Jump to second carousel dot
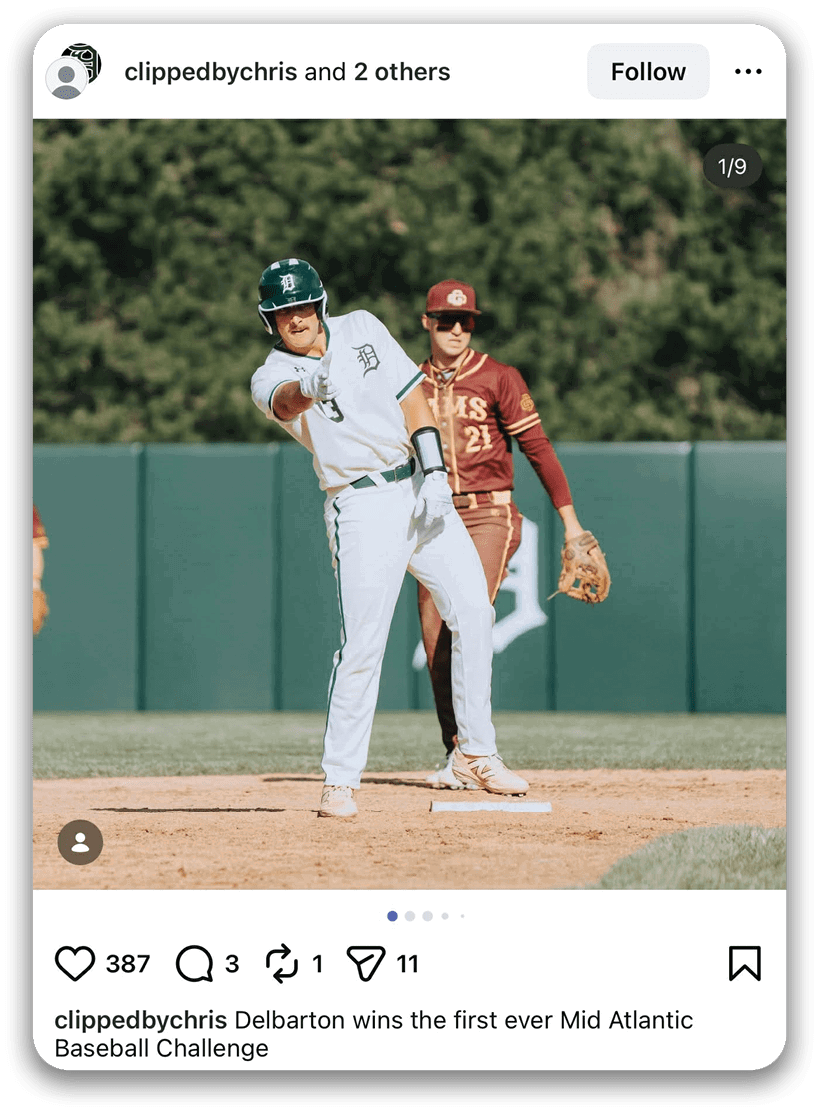The width and height of the screenshot is (819, 1112). pyautogui.click(x=410, y=916)
